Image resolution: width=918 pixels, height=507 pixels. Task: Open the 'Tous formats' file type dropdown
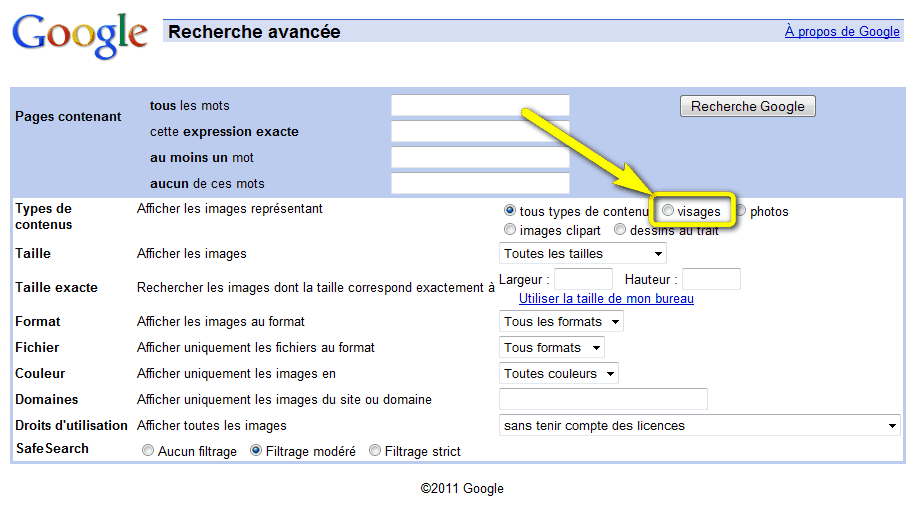click(x=552, y=347)
